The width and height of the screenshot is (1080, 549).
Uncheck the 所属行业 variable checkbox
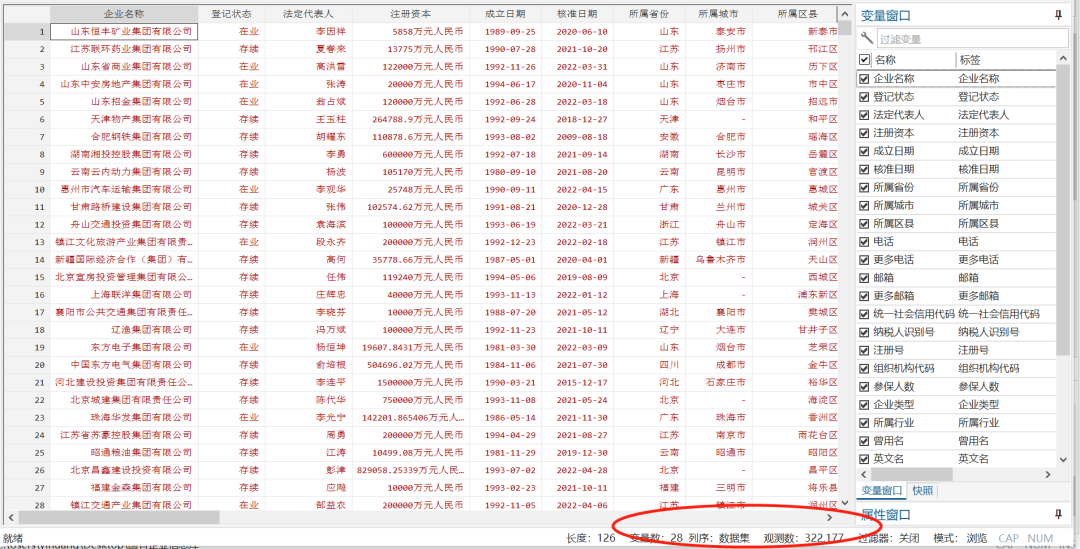[x=864, y=422]
